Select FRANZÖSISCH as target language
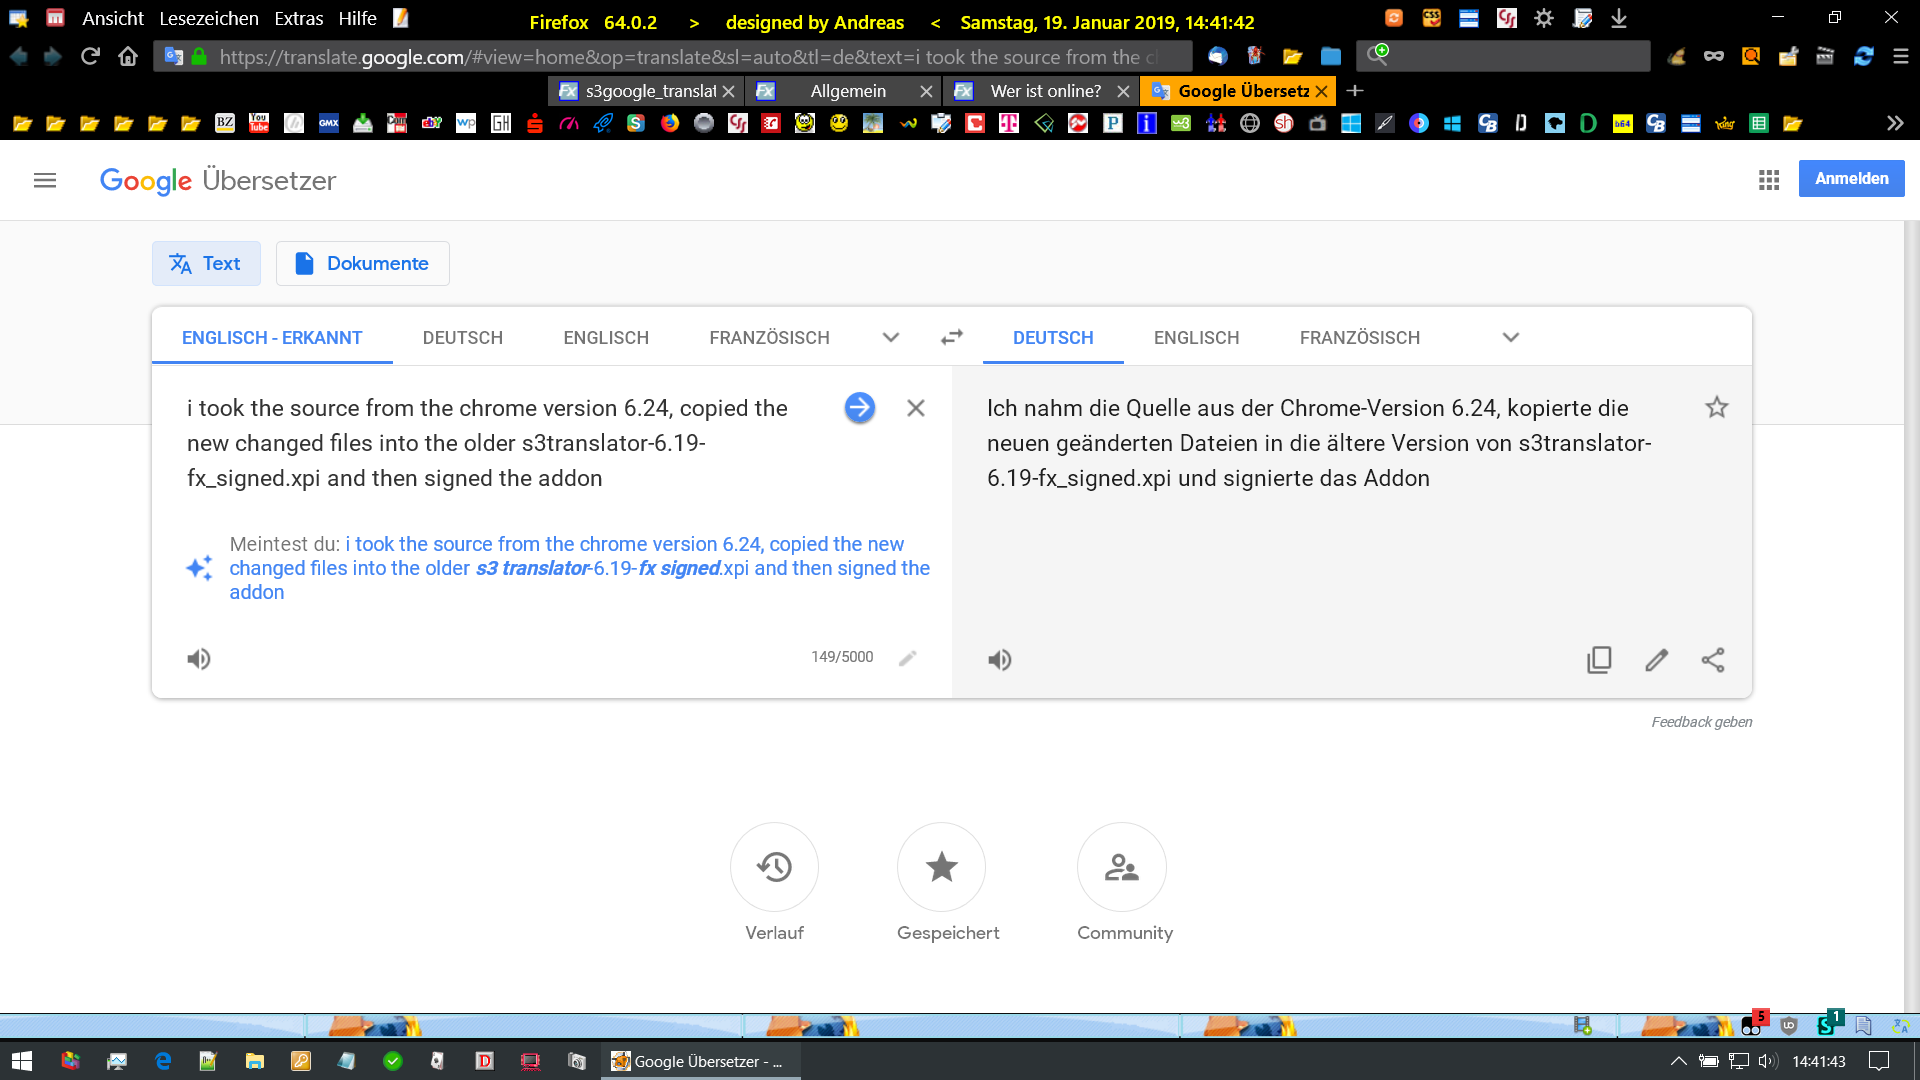Image resolution: width=1920 pixels, height=1080 pixels. (1359, 338)
